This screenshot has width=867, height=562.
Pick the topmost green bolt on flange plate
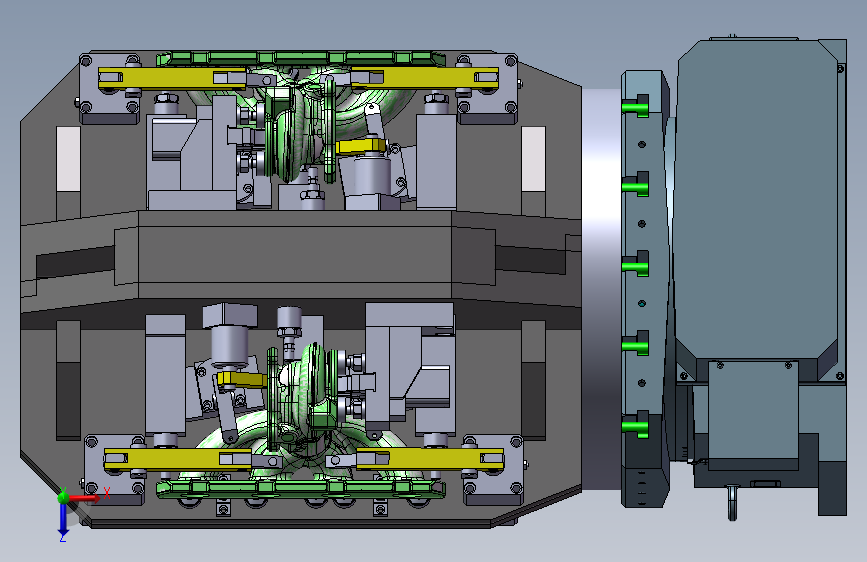635,106
